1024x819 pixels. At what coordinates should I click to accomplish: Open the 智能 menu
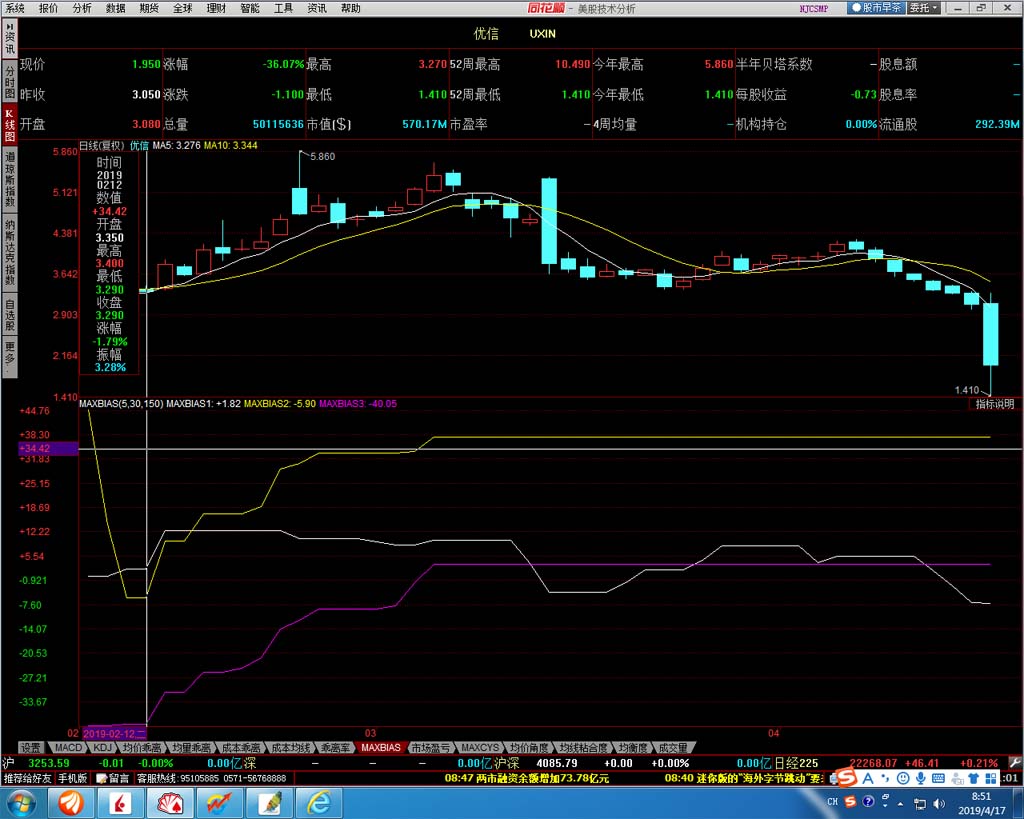coord(249,8)
